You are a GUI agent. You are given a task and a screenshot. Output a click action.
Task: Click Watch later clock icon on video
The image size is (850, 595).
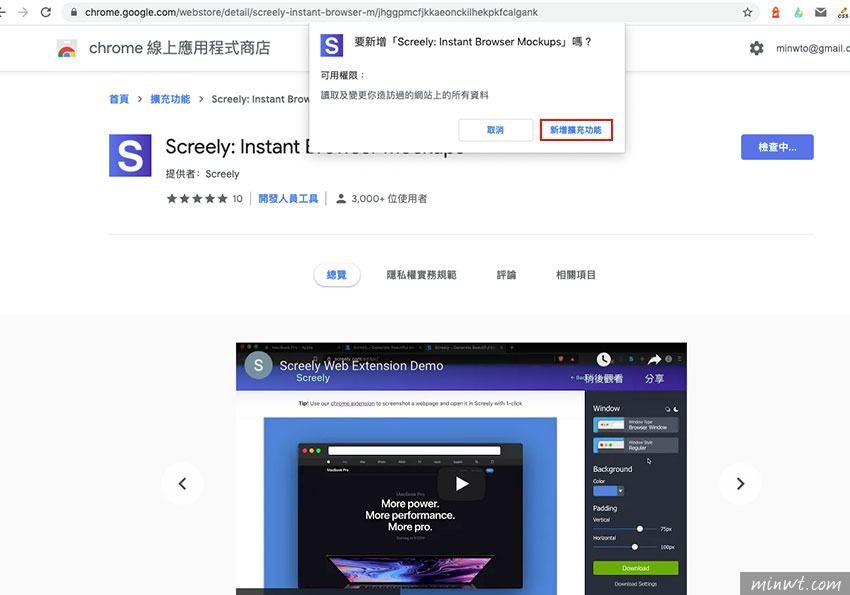pyautogui.click(x=603, y=359)
